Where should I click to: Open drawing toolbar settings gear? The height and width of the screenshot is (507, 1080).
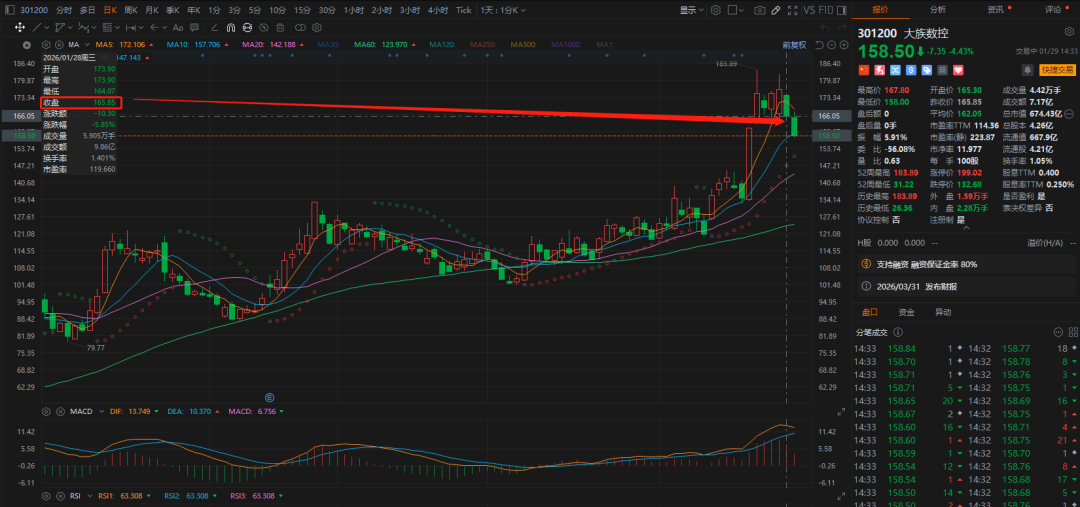click(317, 28)
